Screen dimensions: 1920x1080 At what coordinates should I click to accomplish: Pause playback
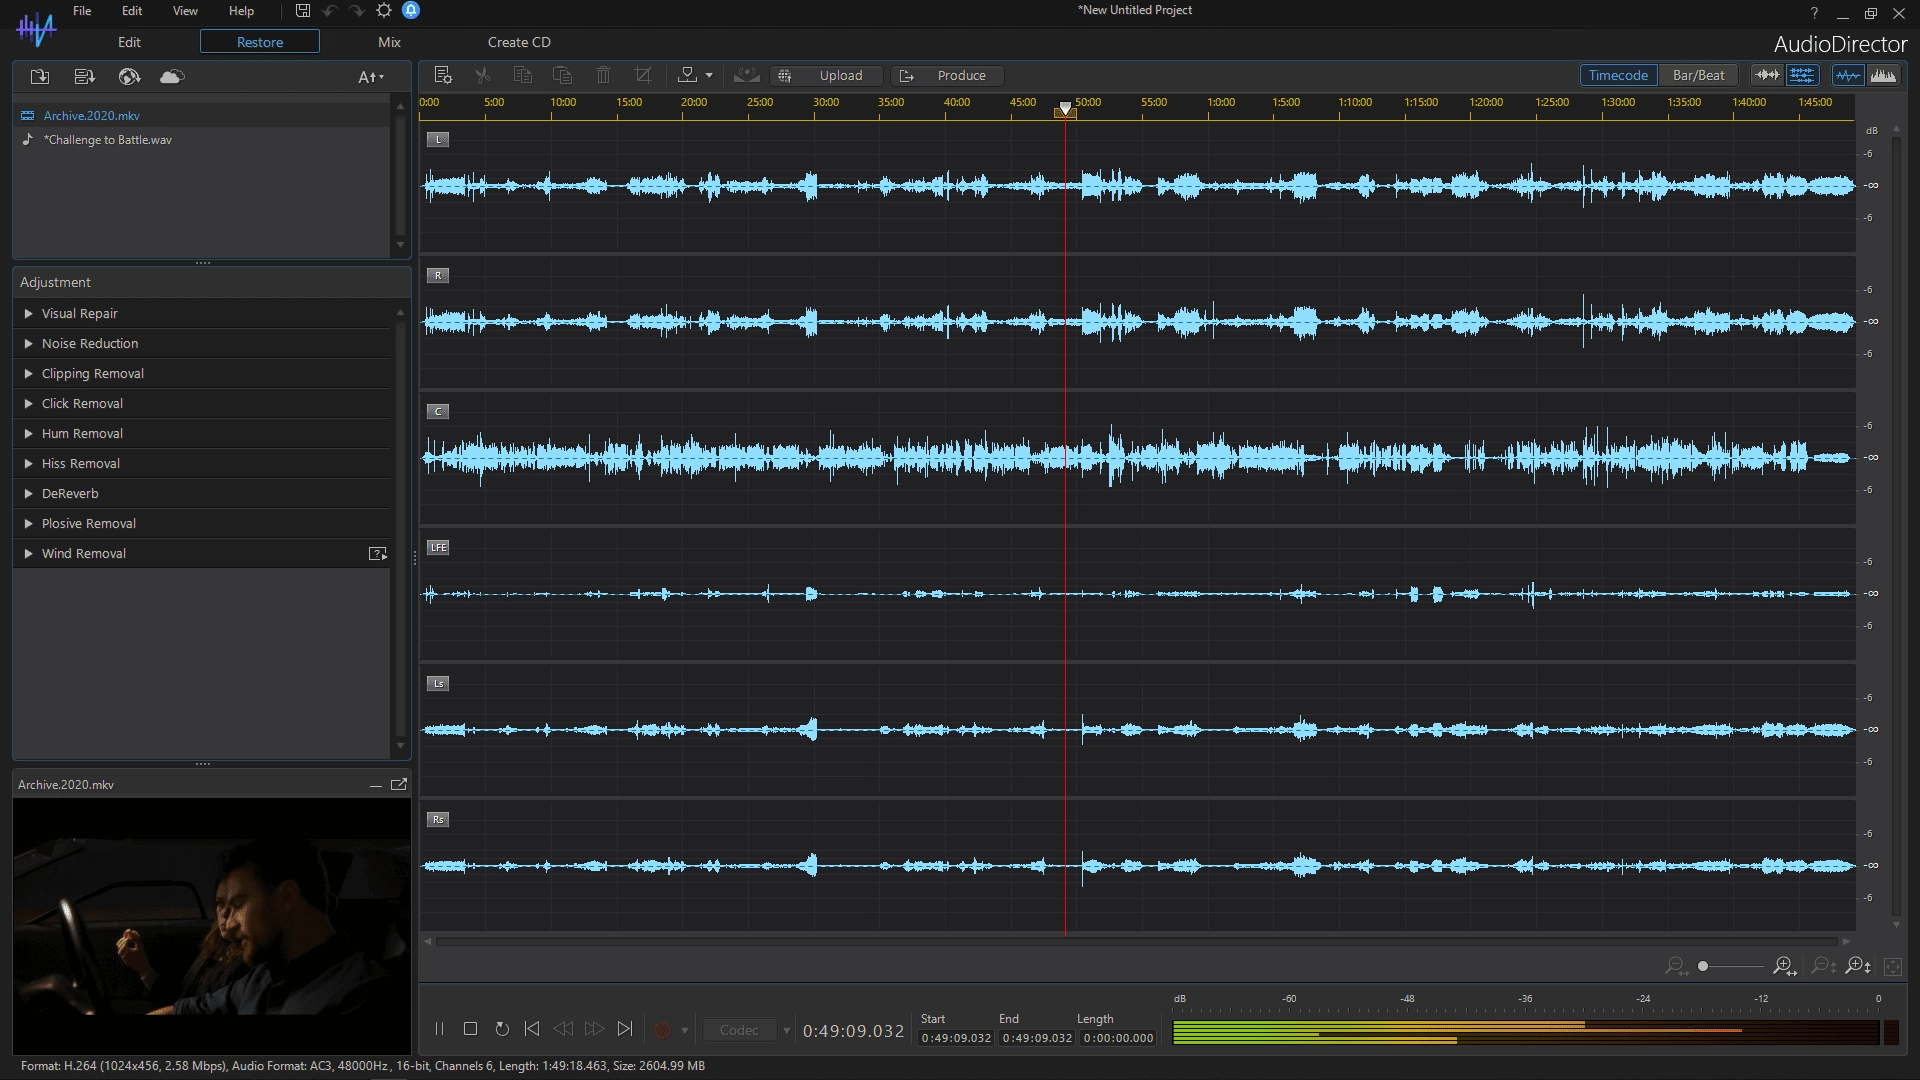tap(439, 1029)
